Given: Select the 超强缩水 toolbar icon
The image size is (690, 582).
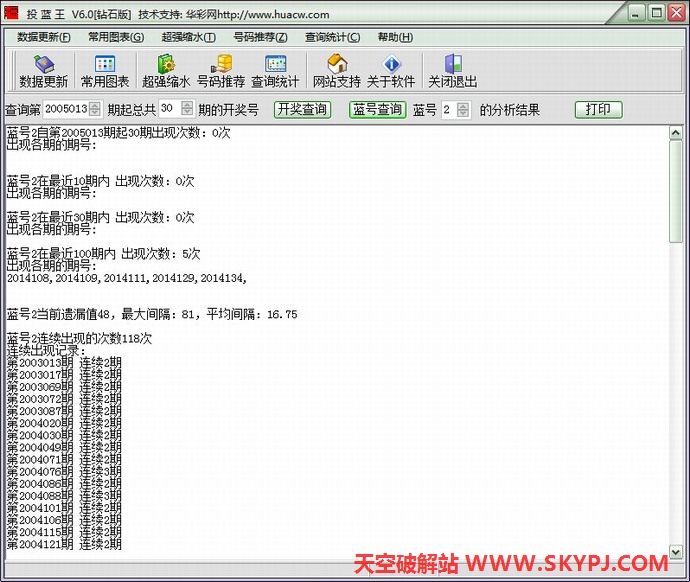Looking at the screenshot, I should pos(165,65).
